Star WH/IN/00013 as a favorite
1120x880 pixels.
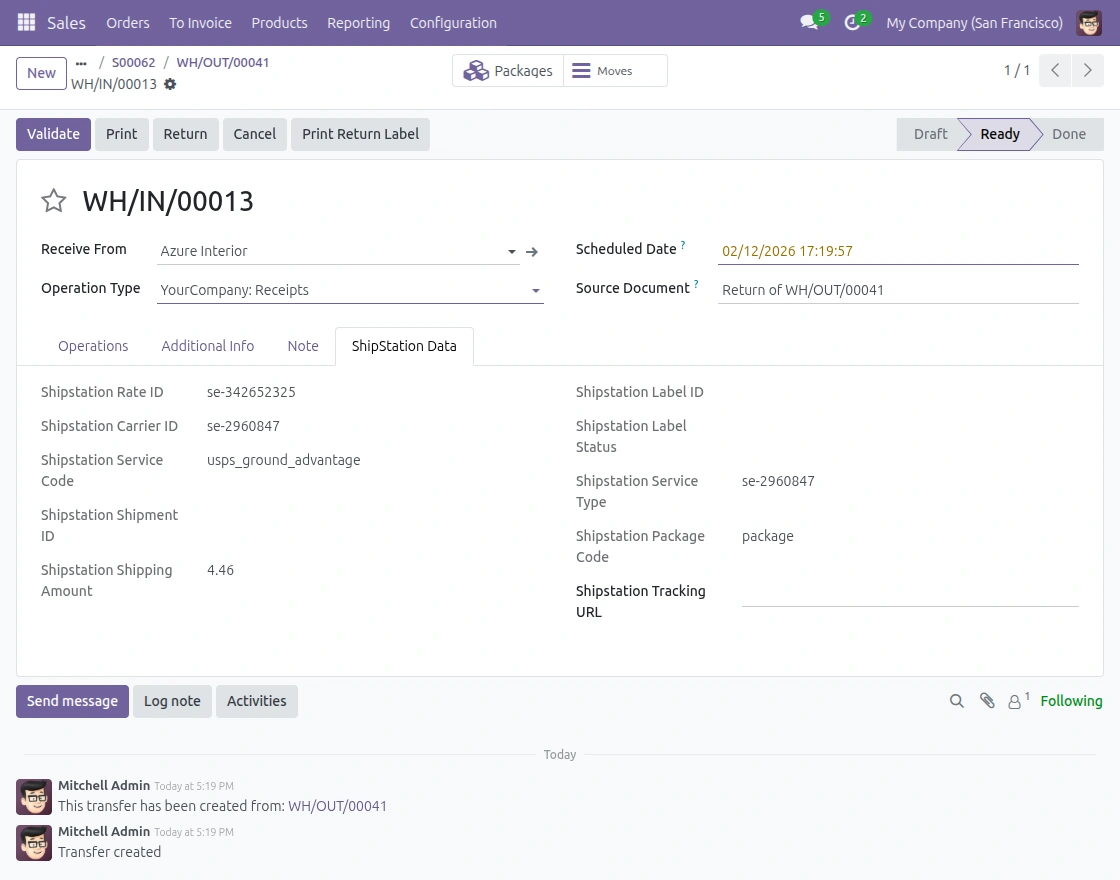coord(54,201)
